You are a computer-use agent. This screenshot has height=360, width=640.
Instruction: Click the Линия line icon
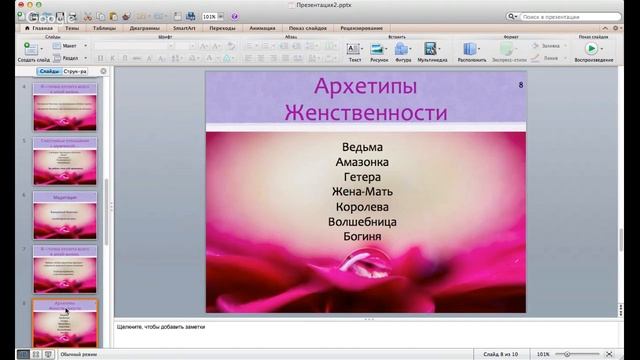point(535,58)
